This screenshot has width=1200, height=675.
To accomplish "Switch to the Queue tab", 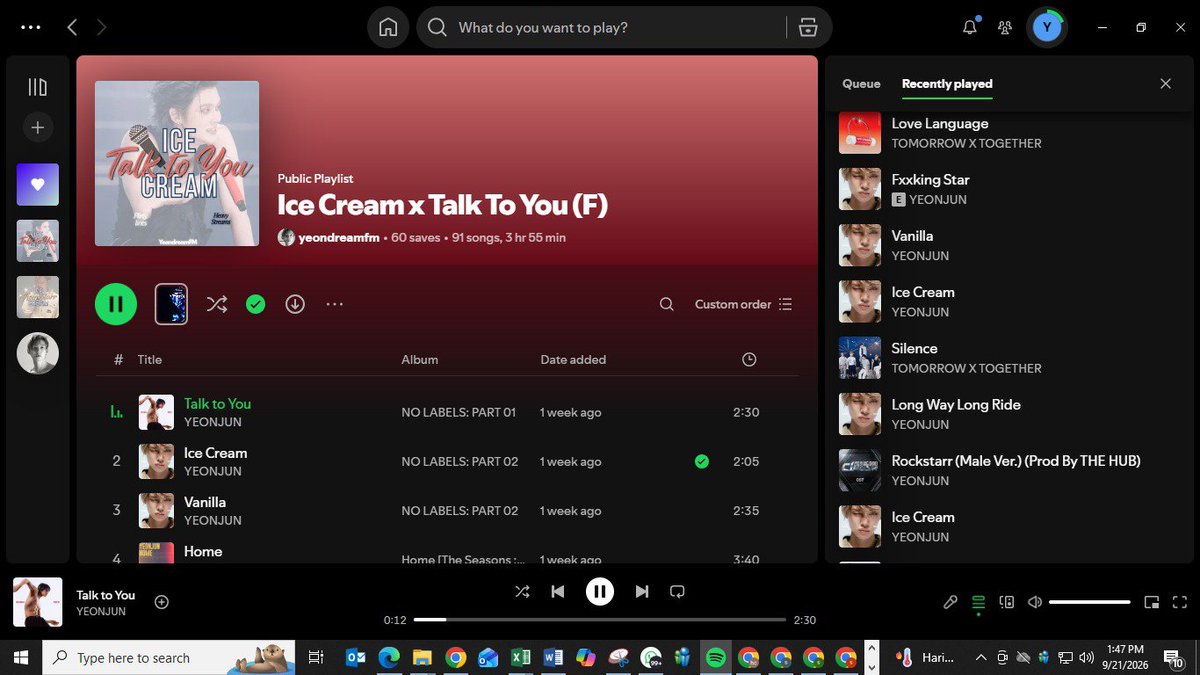I will (861, 84).
